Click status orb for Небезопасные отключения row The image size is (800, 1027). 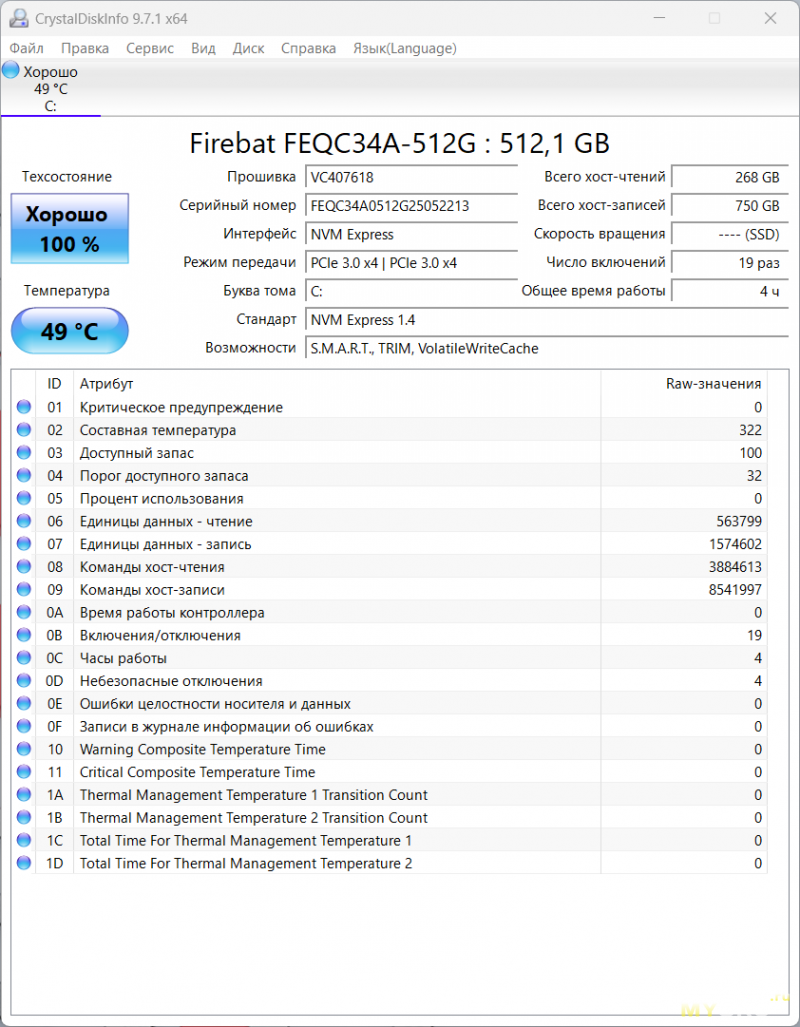(24, 681)
